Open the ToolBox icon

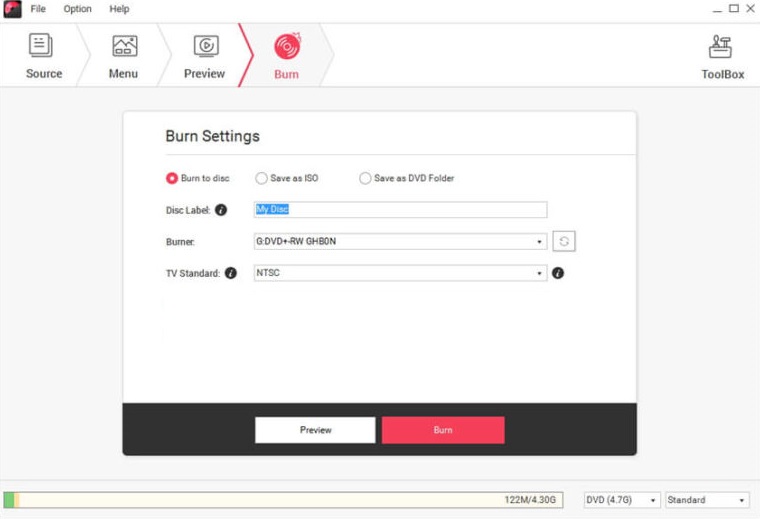(720, 47)
